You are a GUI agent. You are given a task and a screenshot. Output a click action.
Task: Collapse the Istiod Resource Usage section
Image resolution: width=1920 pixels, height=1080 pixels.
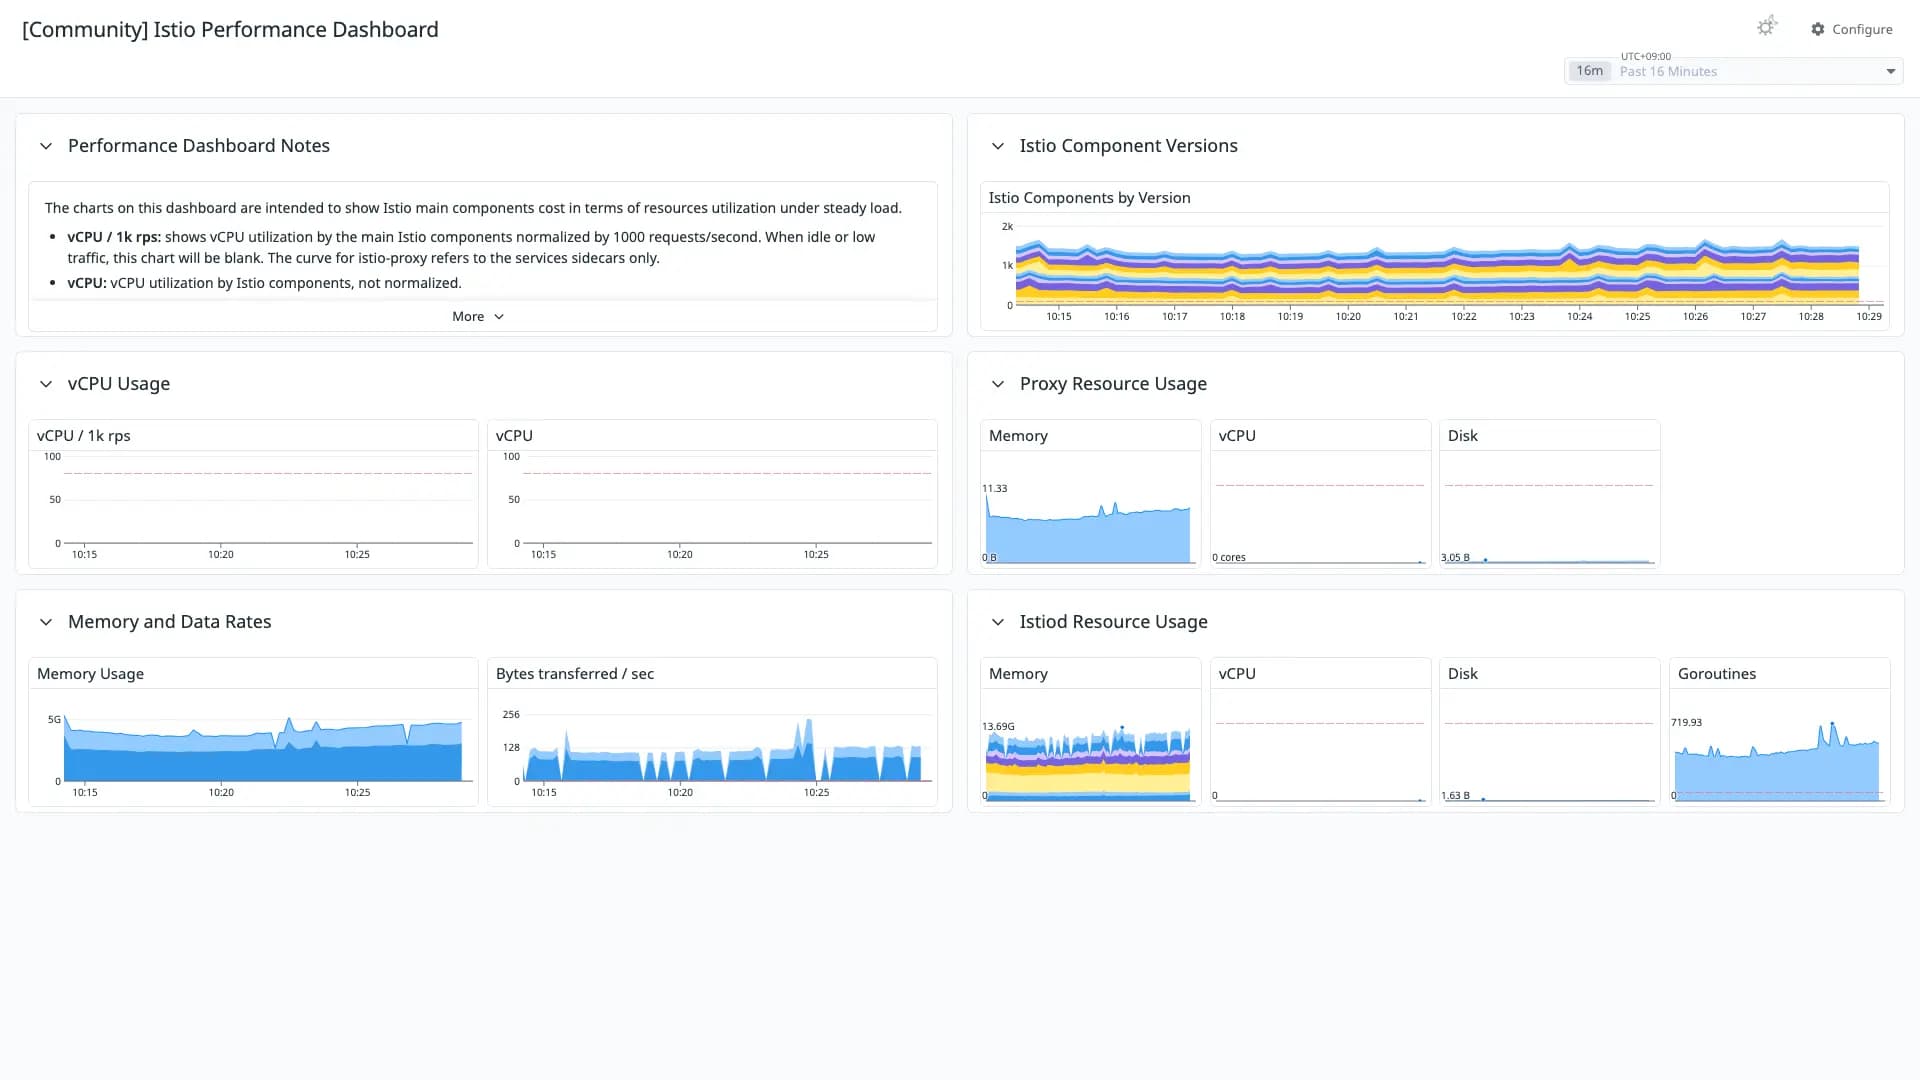pyautogui.click(x=997, y=622)
